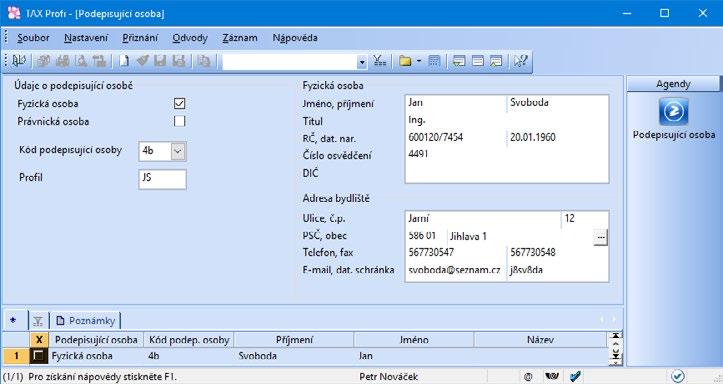Click the Kód podep. osoby column header

[189, 340]
